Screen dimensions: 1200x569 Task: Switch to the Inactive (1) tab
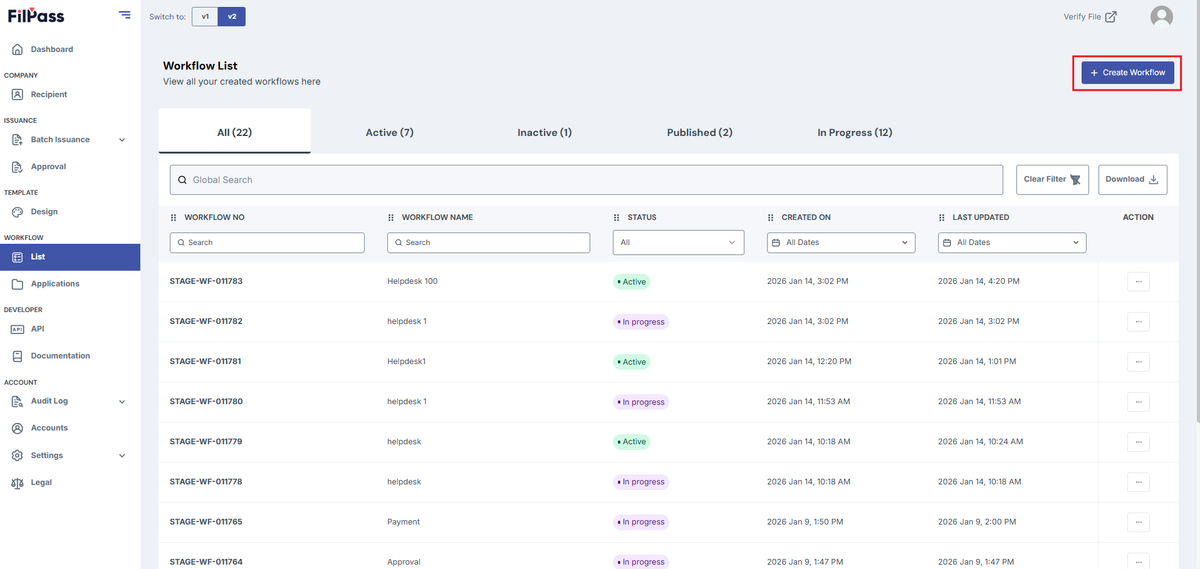point(545,132)
